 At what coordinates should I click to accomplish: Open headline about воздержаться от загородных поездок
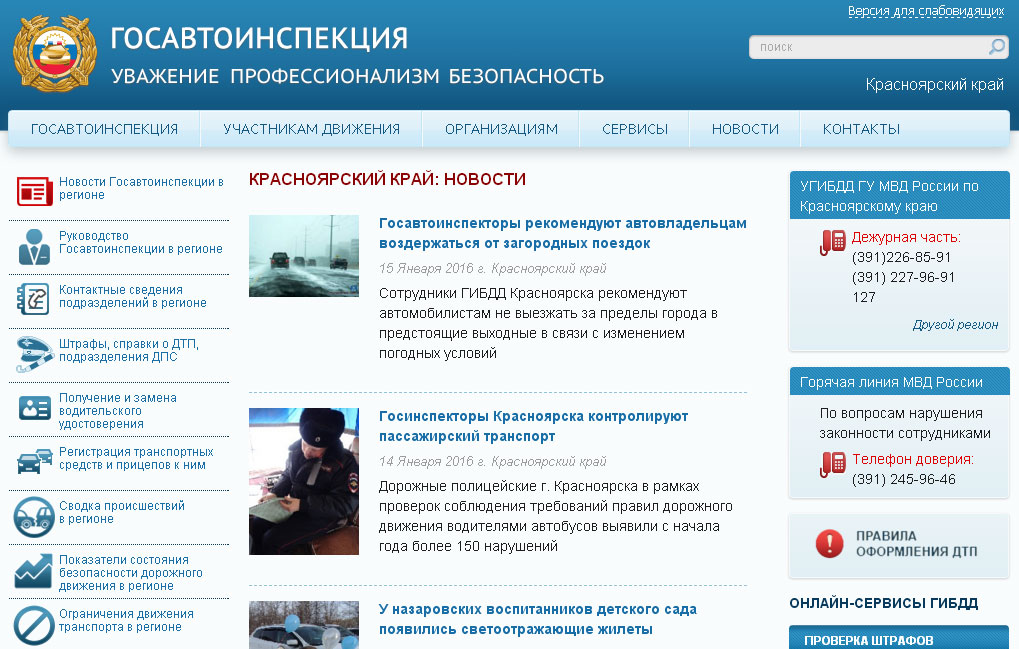pos(563,233)
